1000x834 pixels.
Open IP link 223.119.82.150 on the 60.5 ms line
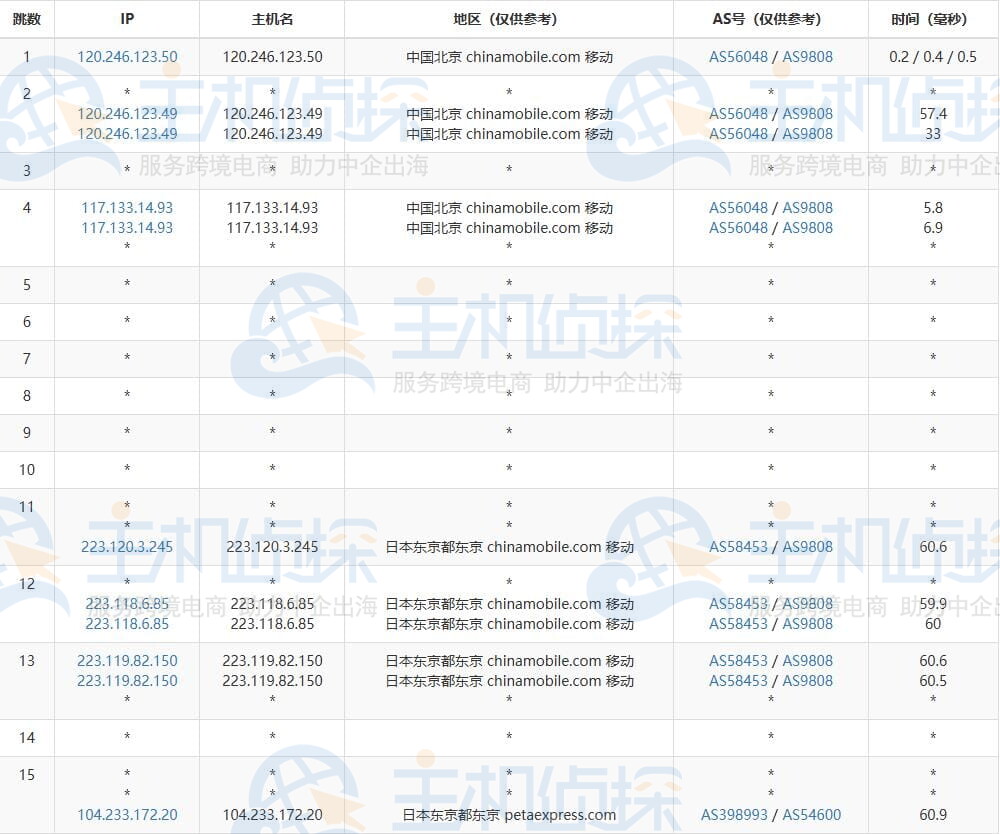[x=128, y=681]
